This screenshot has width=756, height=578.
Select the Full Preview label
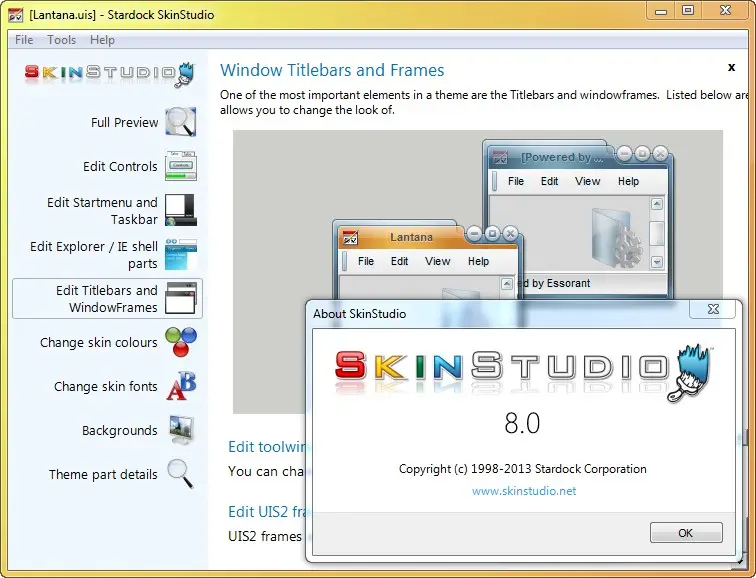click(124, 122)
